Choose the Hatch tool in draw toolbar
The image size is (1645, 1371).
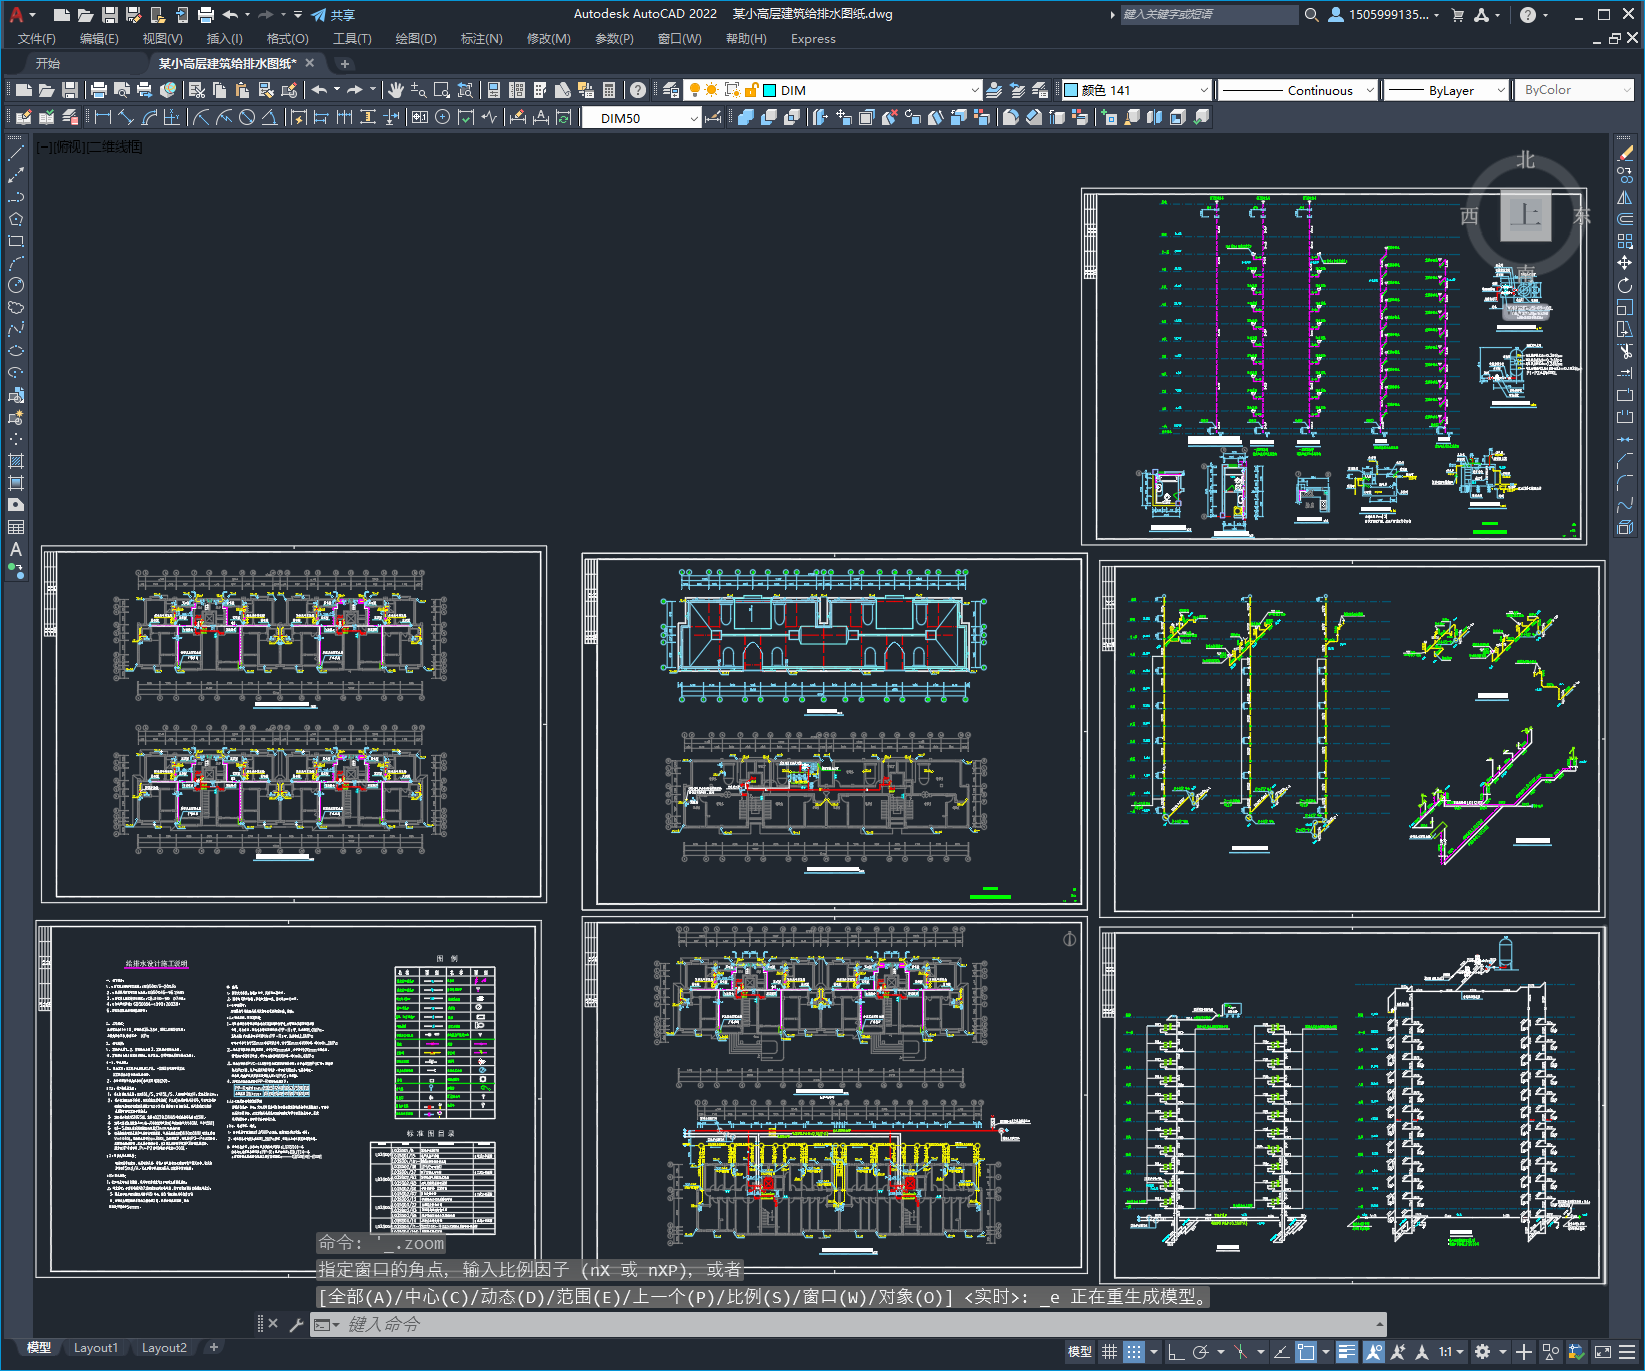click(x=16, y=461)
